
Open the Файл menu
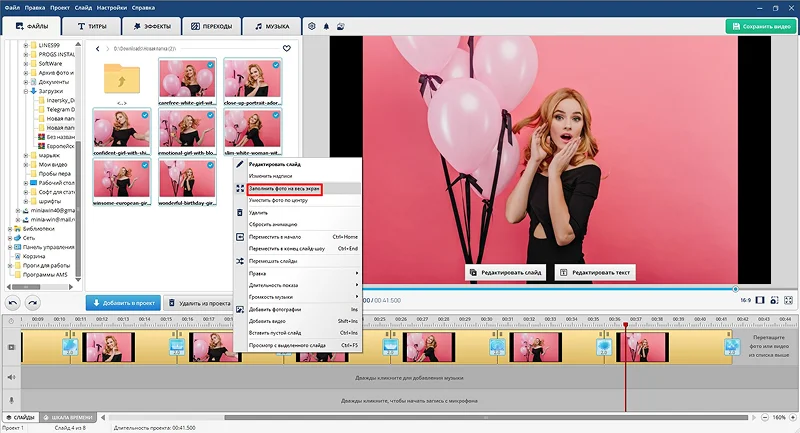12,8
